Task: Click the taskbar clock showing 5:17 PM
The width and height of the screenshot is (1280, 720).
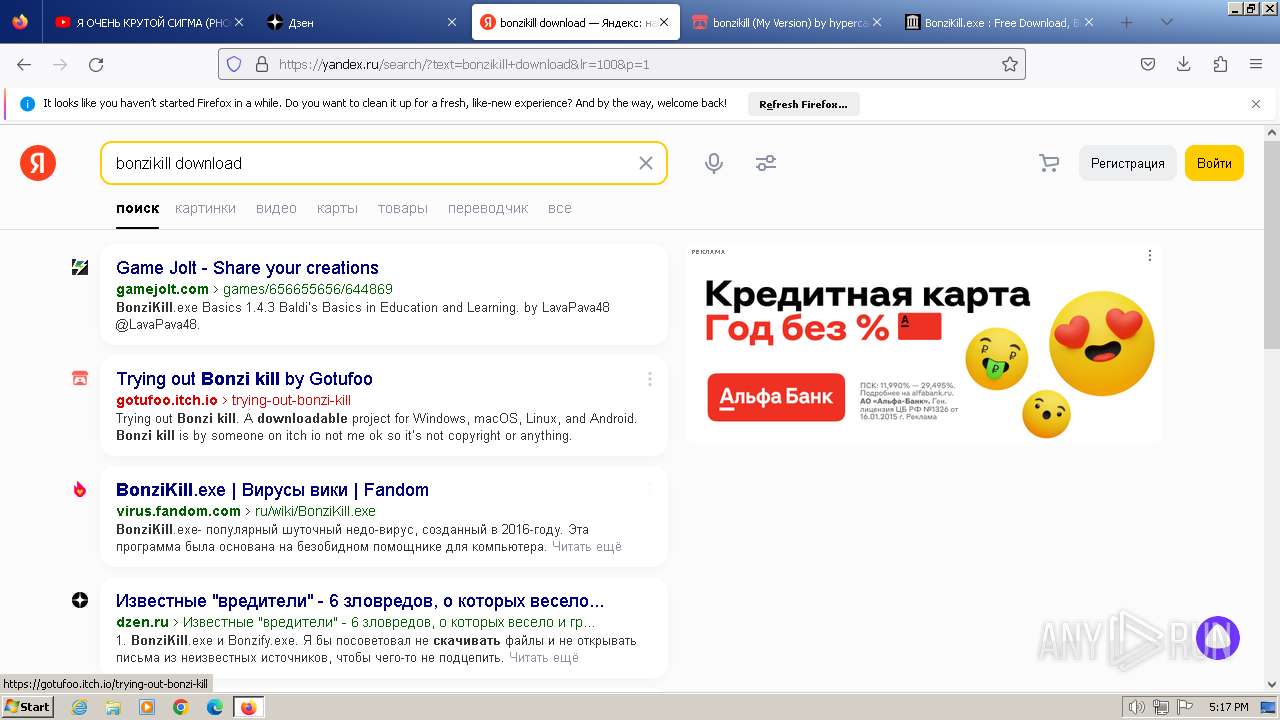Action: point(1228,707)
